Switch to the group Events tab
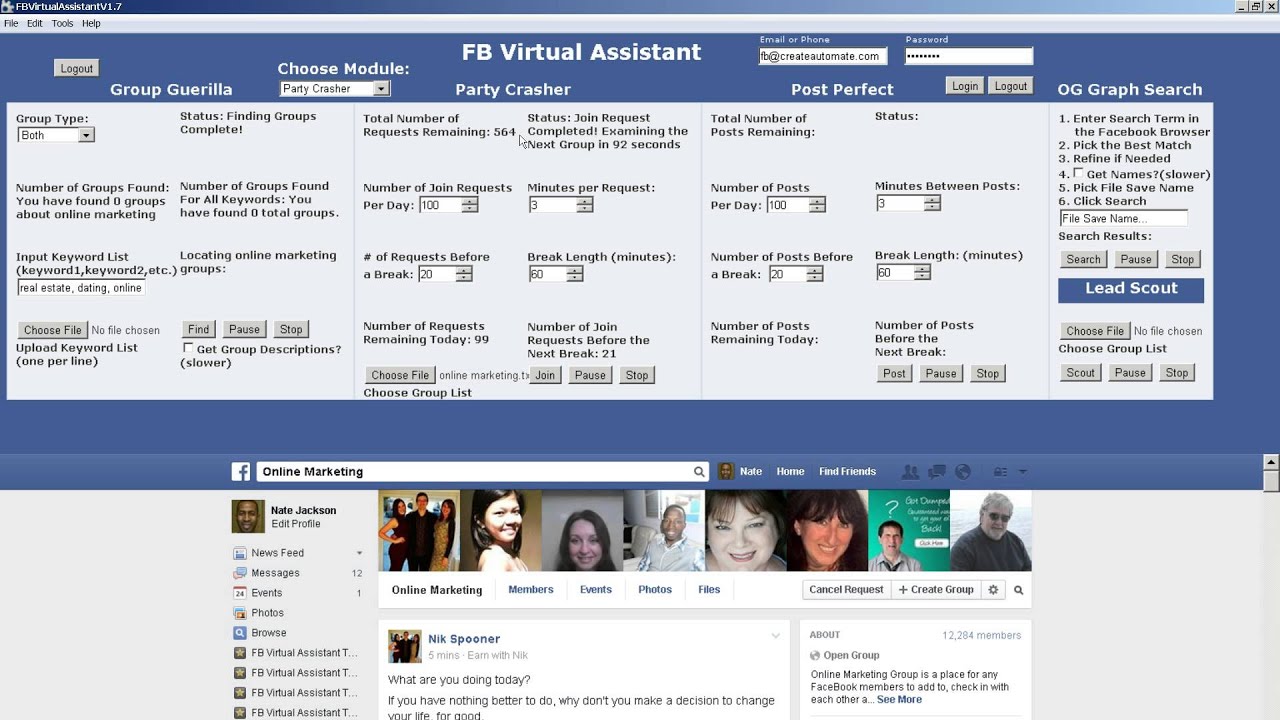 tap(596, 590)
